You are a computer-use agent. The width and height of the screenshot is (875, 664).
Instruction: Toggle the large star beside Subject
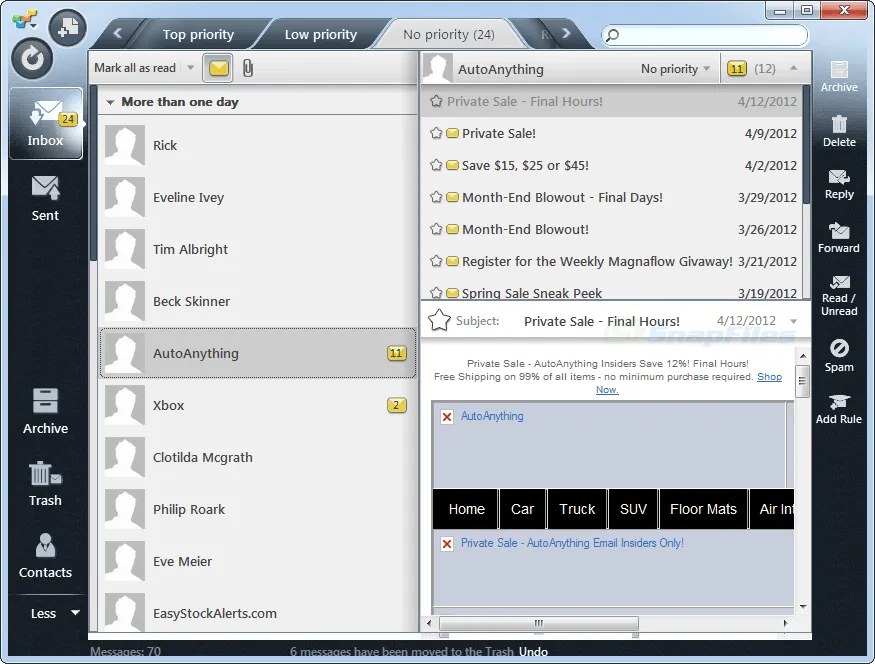coord(439,320)
